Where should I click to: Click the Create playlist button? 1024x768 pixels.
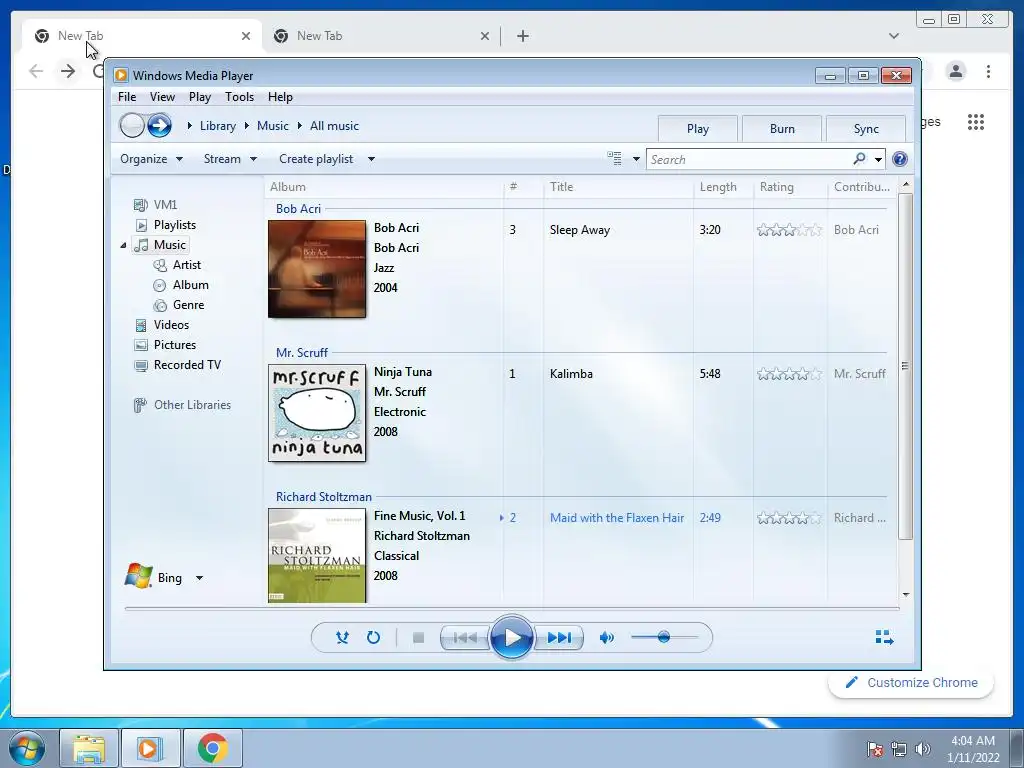[x=316, y=159]
